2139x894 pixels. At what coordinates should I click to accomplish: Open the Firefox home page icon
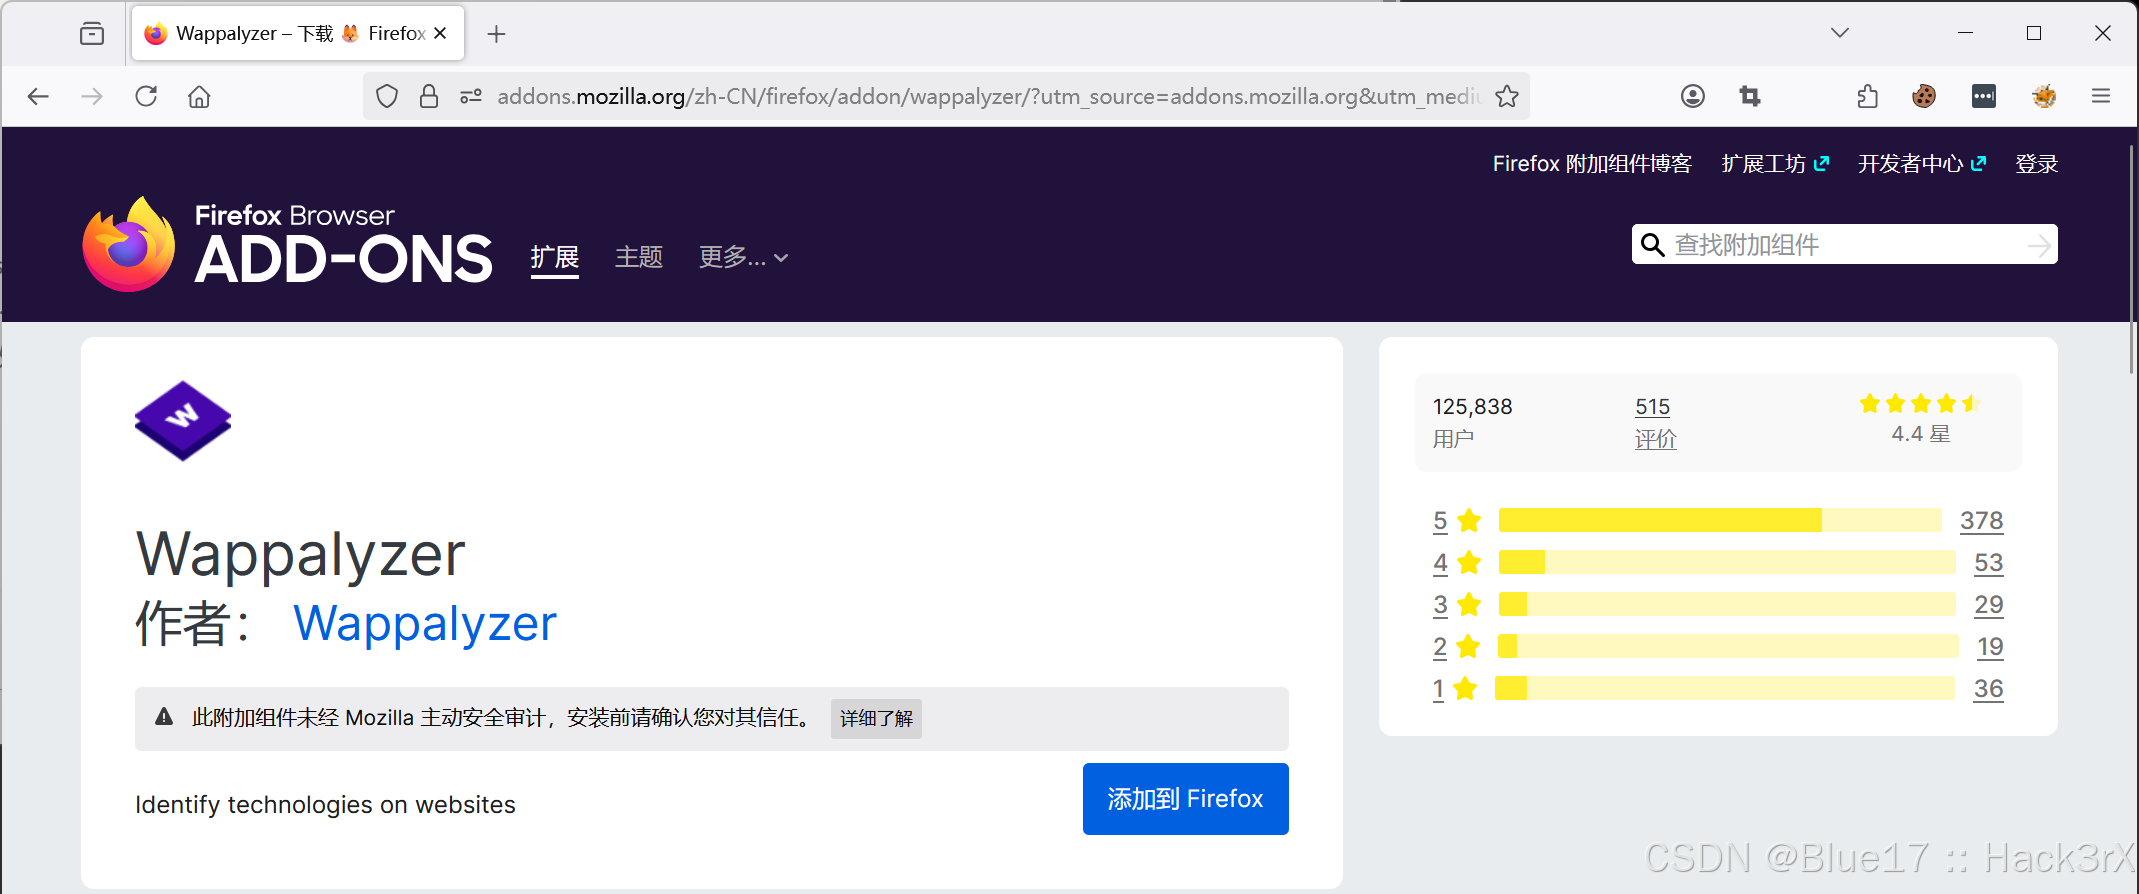tap(199, 96)
